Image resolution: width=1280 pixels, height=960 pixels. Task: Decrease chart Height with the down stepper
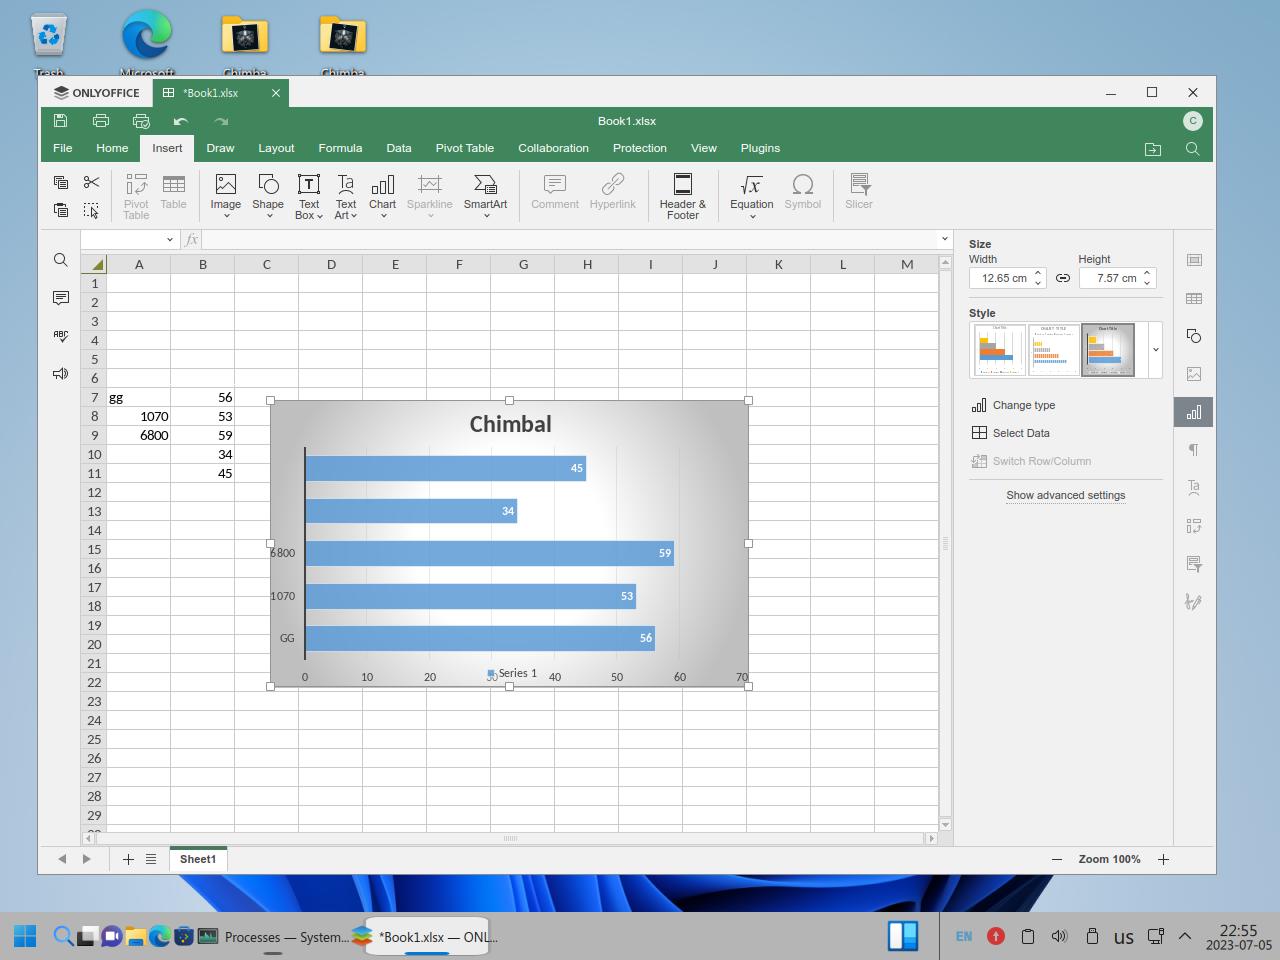click(1147, 283)
